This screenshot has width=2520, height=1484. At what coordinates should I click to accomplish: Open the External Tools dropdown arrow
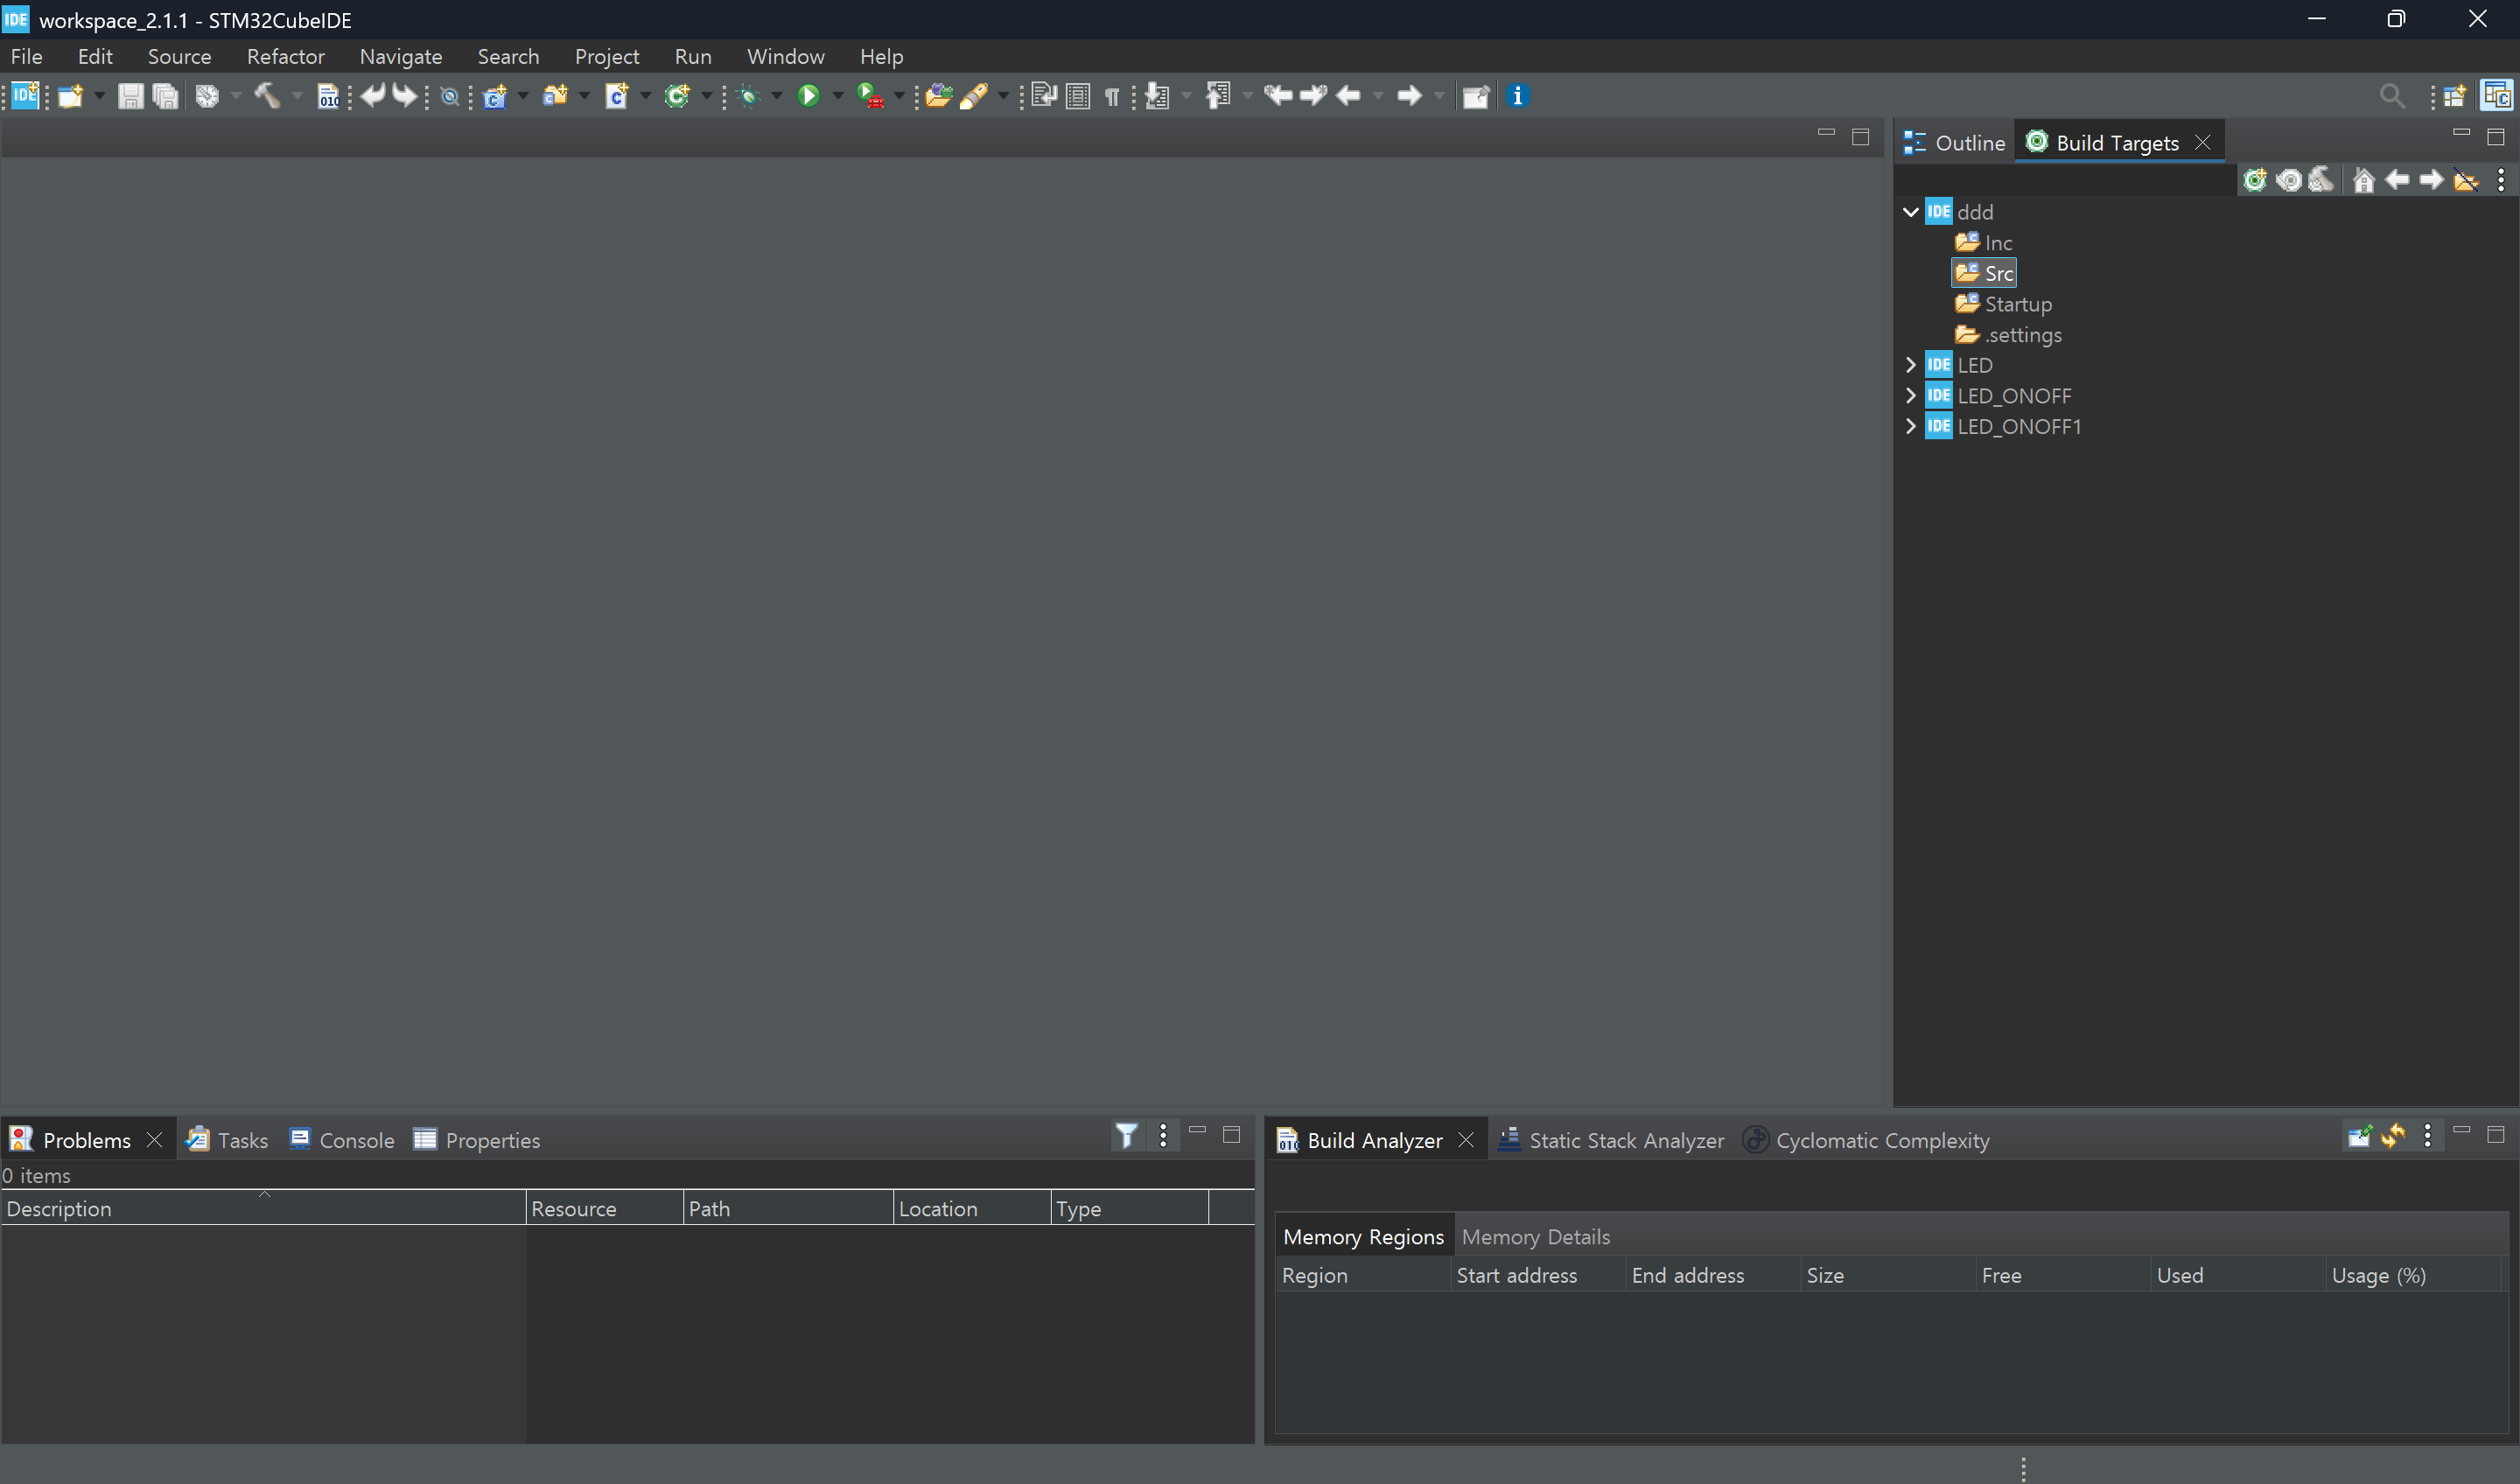899,96
